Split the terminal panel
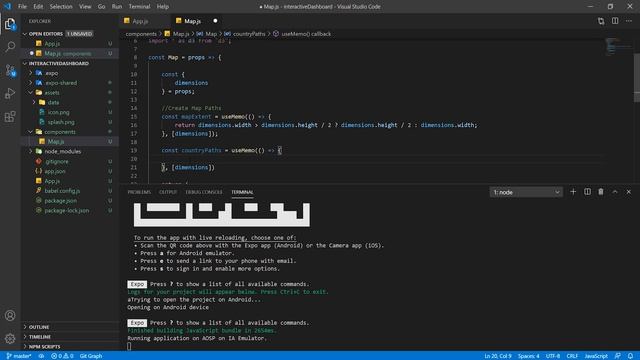 (x=587, y=192)
